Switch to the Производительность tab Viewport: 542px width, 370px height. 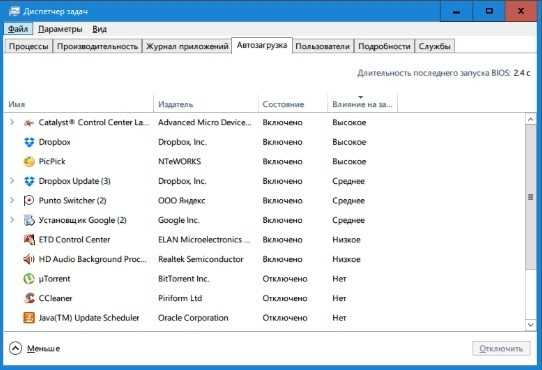97,46
